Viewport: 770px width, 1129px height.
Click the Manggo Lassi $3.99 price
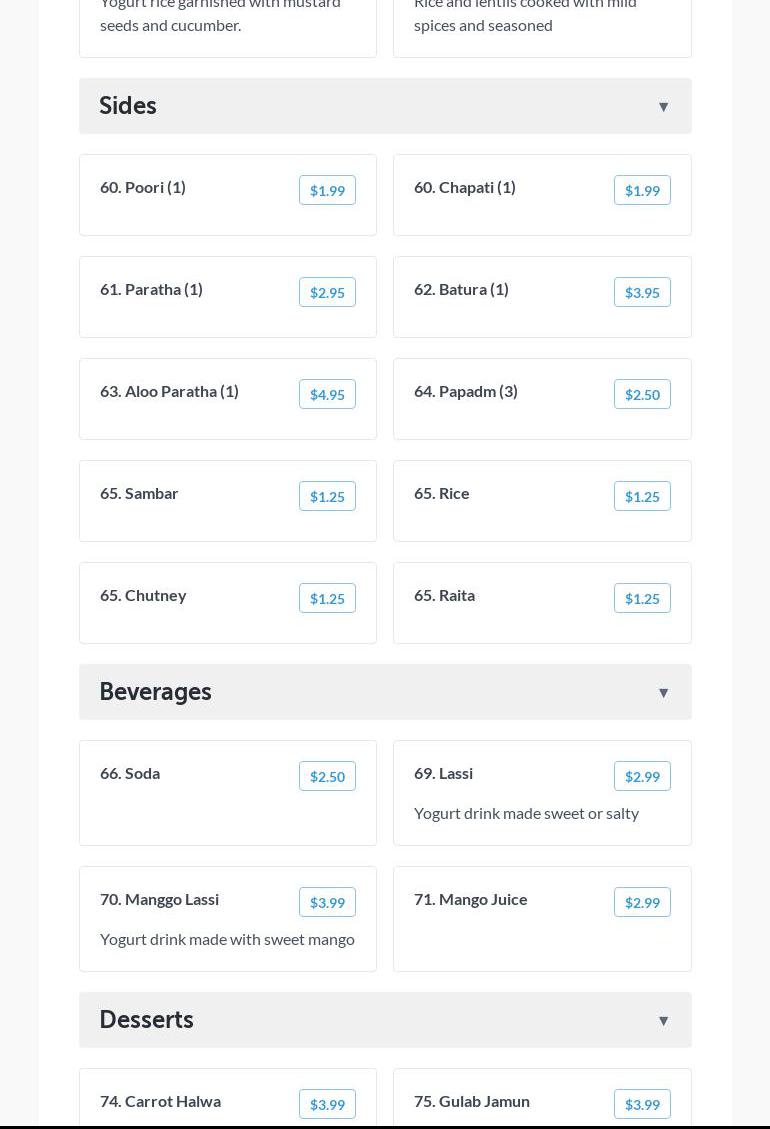coord(327,903)
